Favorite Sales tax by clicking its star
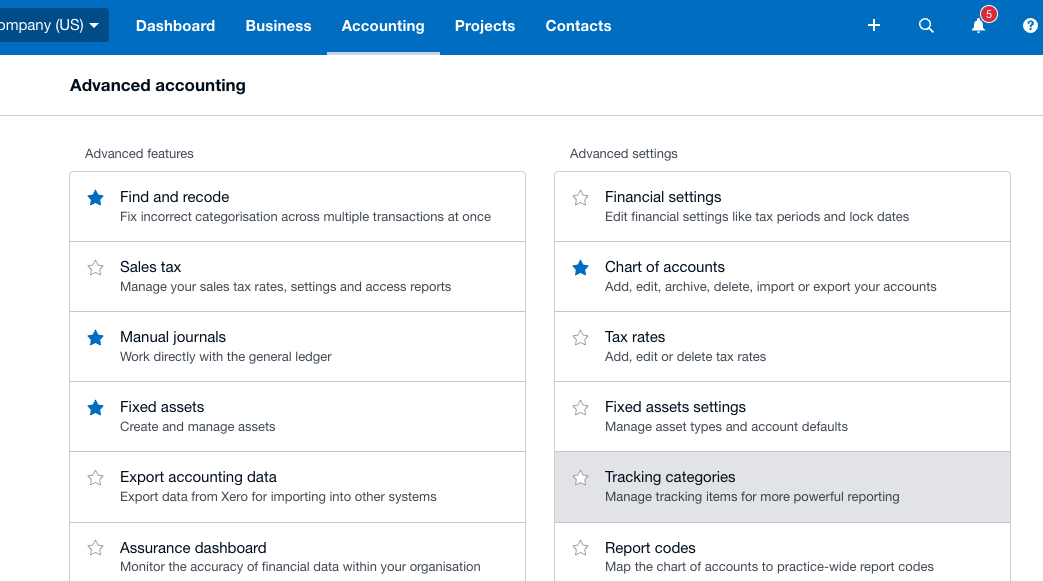The height and width of the screenshot is (581, 1043). pos(95,268)
